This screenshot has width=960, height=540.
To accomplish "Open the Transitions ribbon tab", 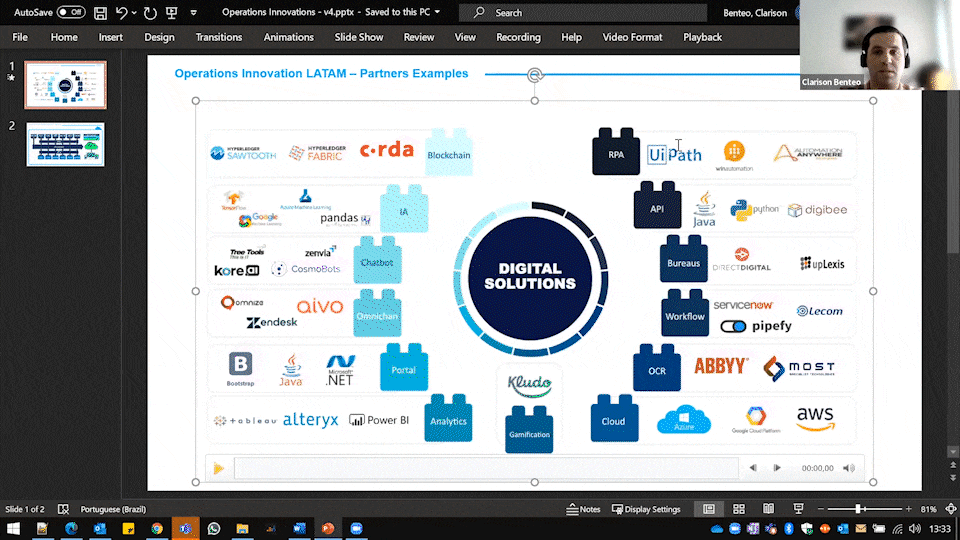I will tap(219, 37).
